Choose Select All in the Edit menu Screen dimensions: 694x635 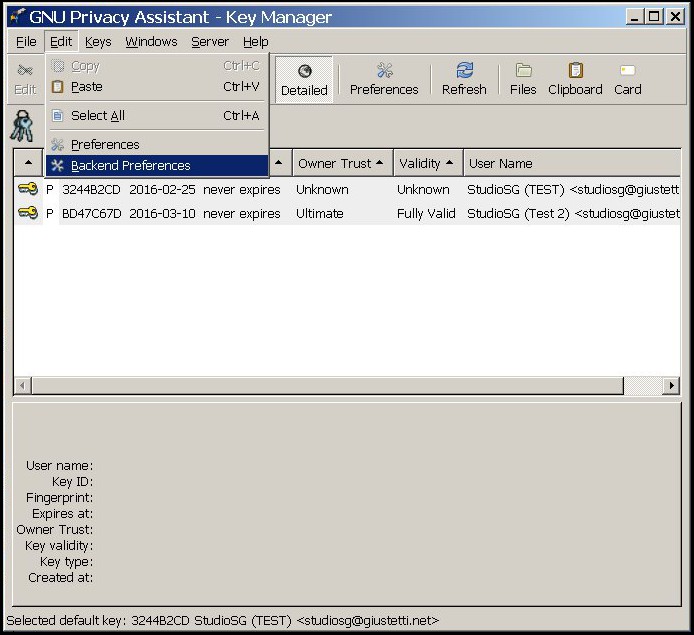pos(157,115)
